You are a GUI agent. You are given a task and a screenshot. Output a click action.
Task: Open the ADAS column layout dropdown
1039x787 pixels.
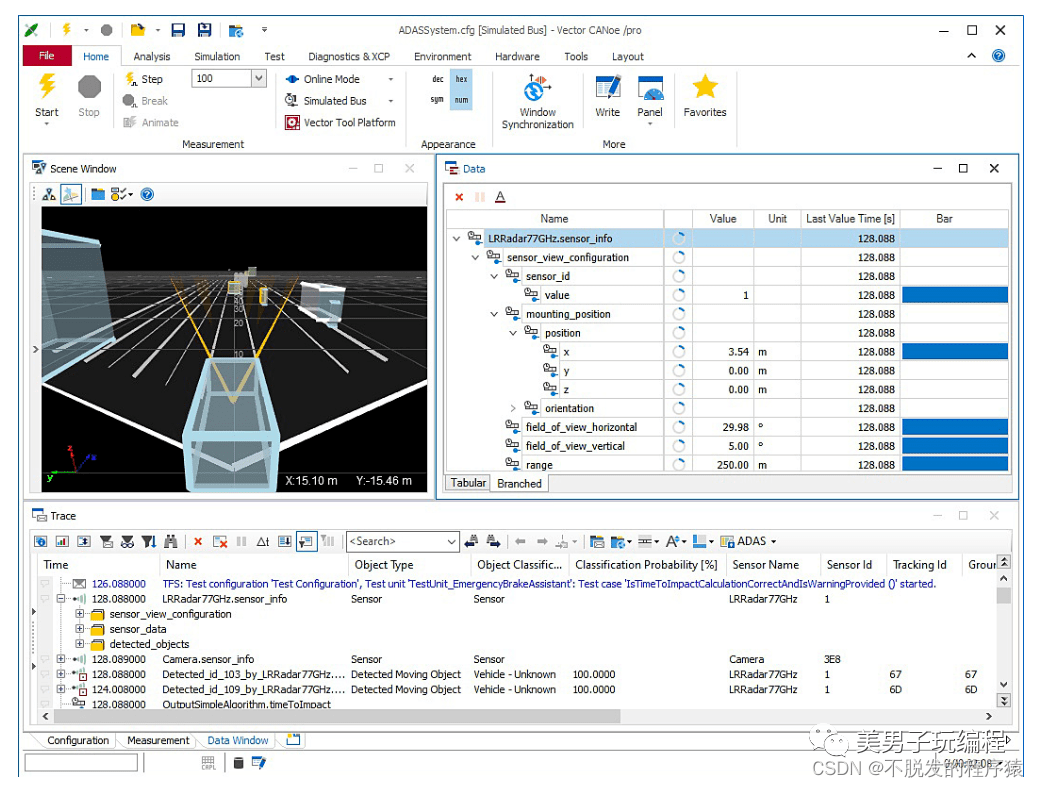coord(749,541)
